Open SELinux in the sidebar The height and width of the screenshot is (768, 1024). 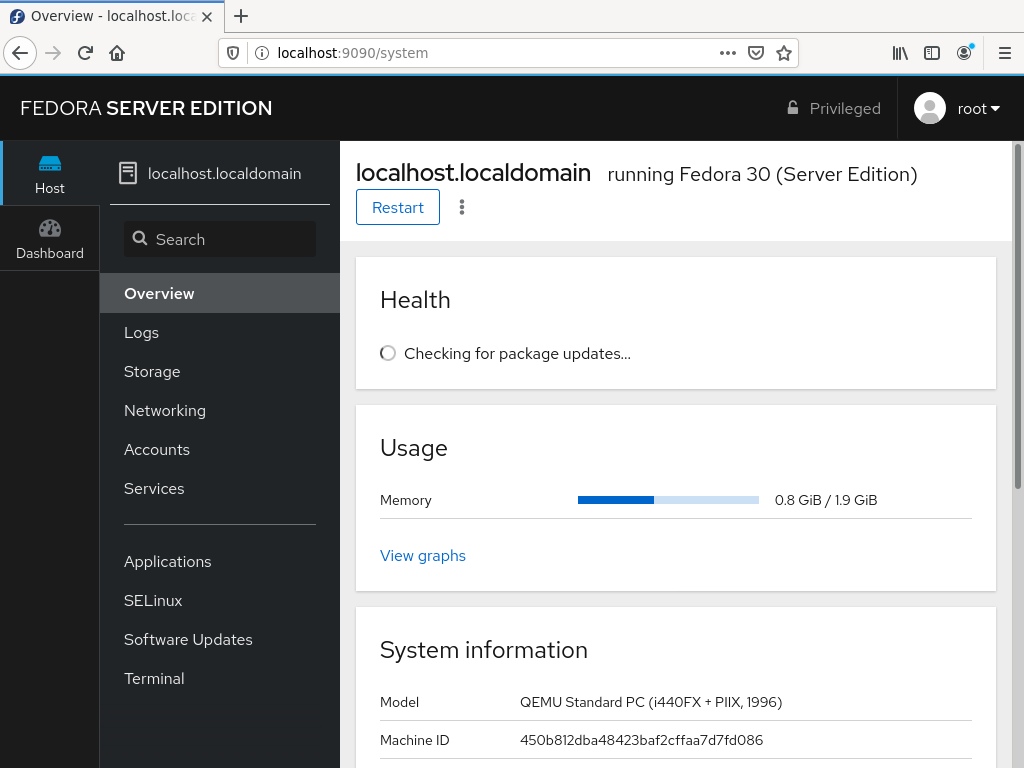tap(219, 601)
